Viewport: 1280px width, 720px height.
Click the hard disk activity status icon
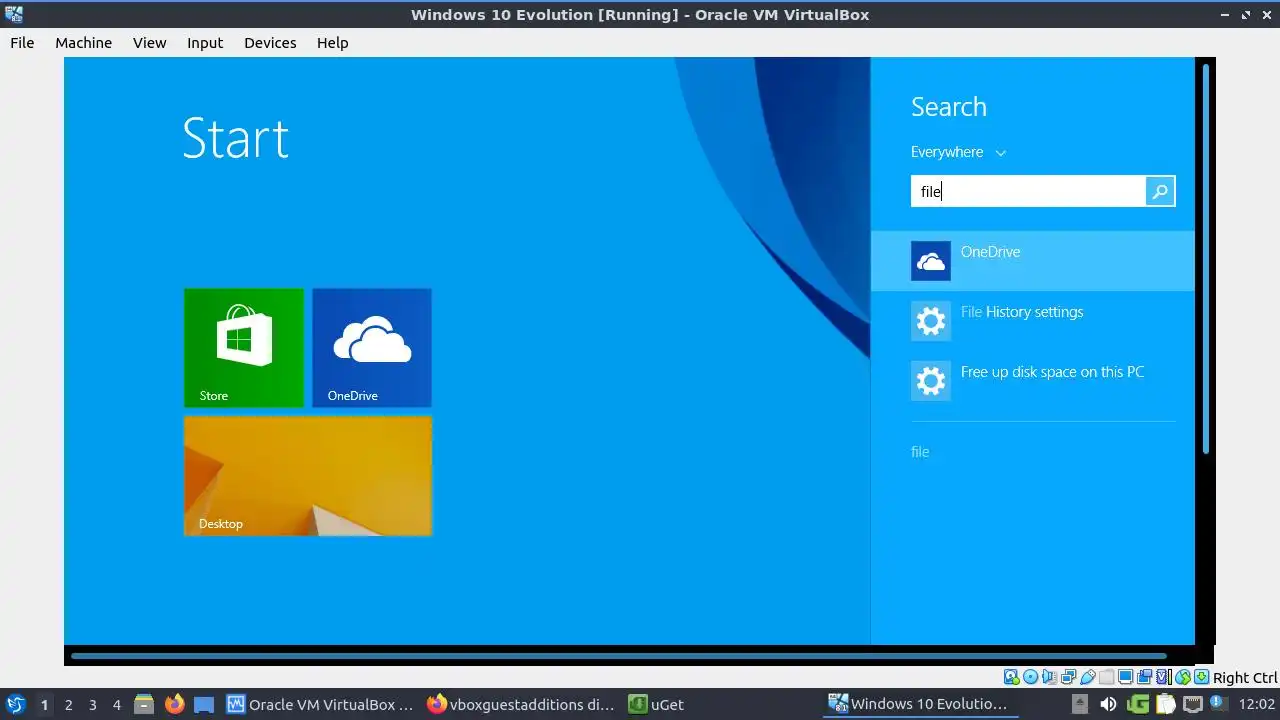click(x=1011, y=678)
